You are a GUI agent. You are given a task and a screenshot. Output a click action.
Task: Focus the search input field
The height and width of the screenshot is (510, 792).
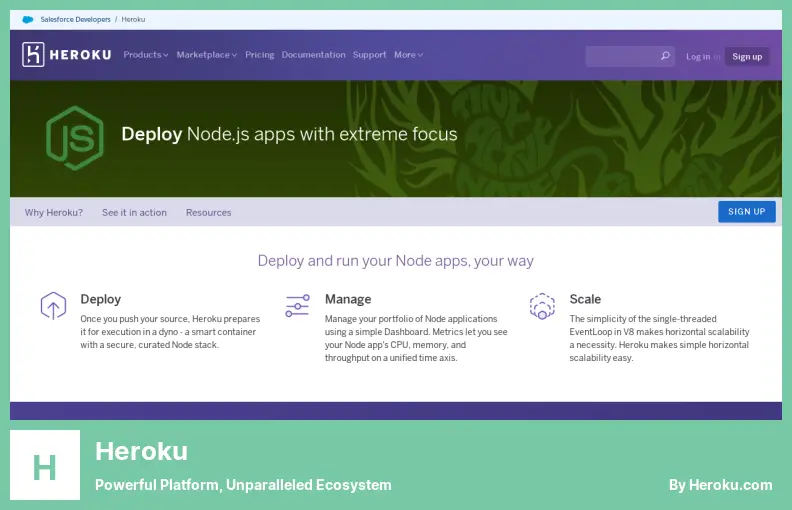629,56
